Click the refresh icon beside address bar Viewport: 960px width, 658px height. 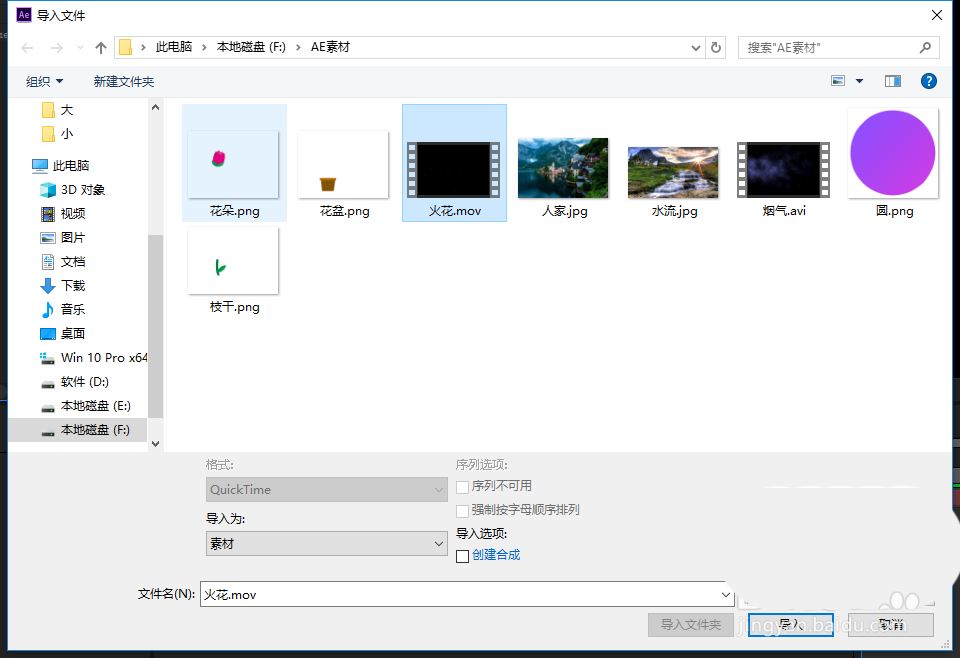click(x=716, y=47)
